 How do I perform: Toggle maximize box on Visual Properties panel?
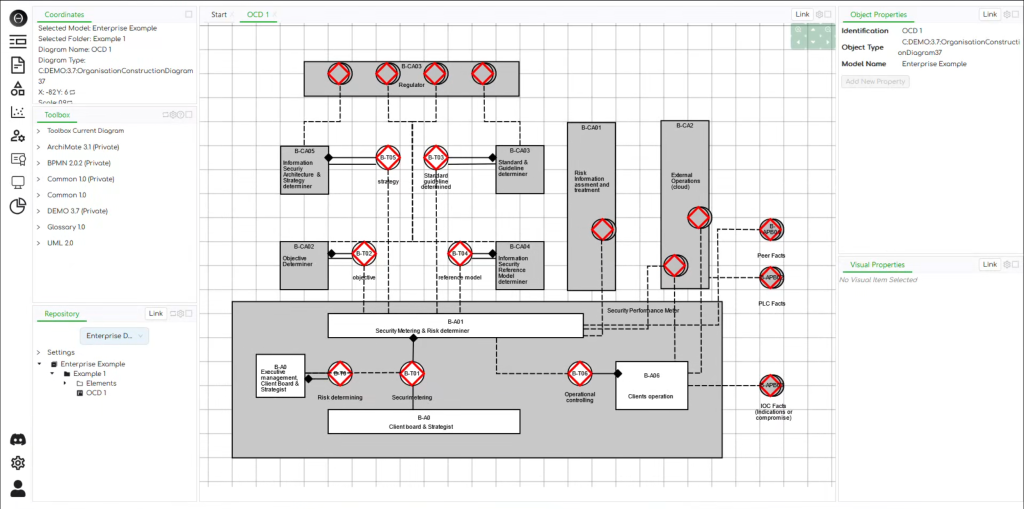[1012, 265]
